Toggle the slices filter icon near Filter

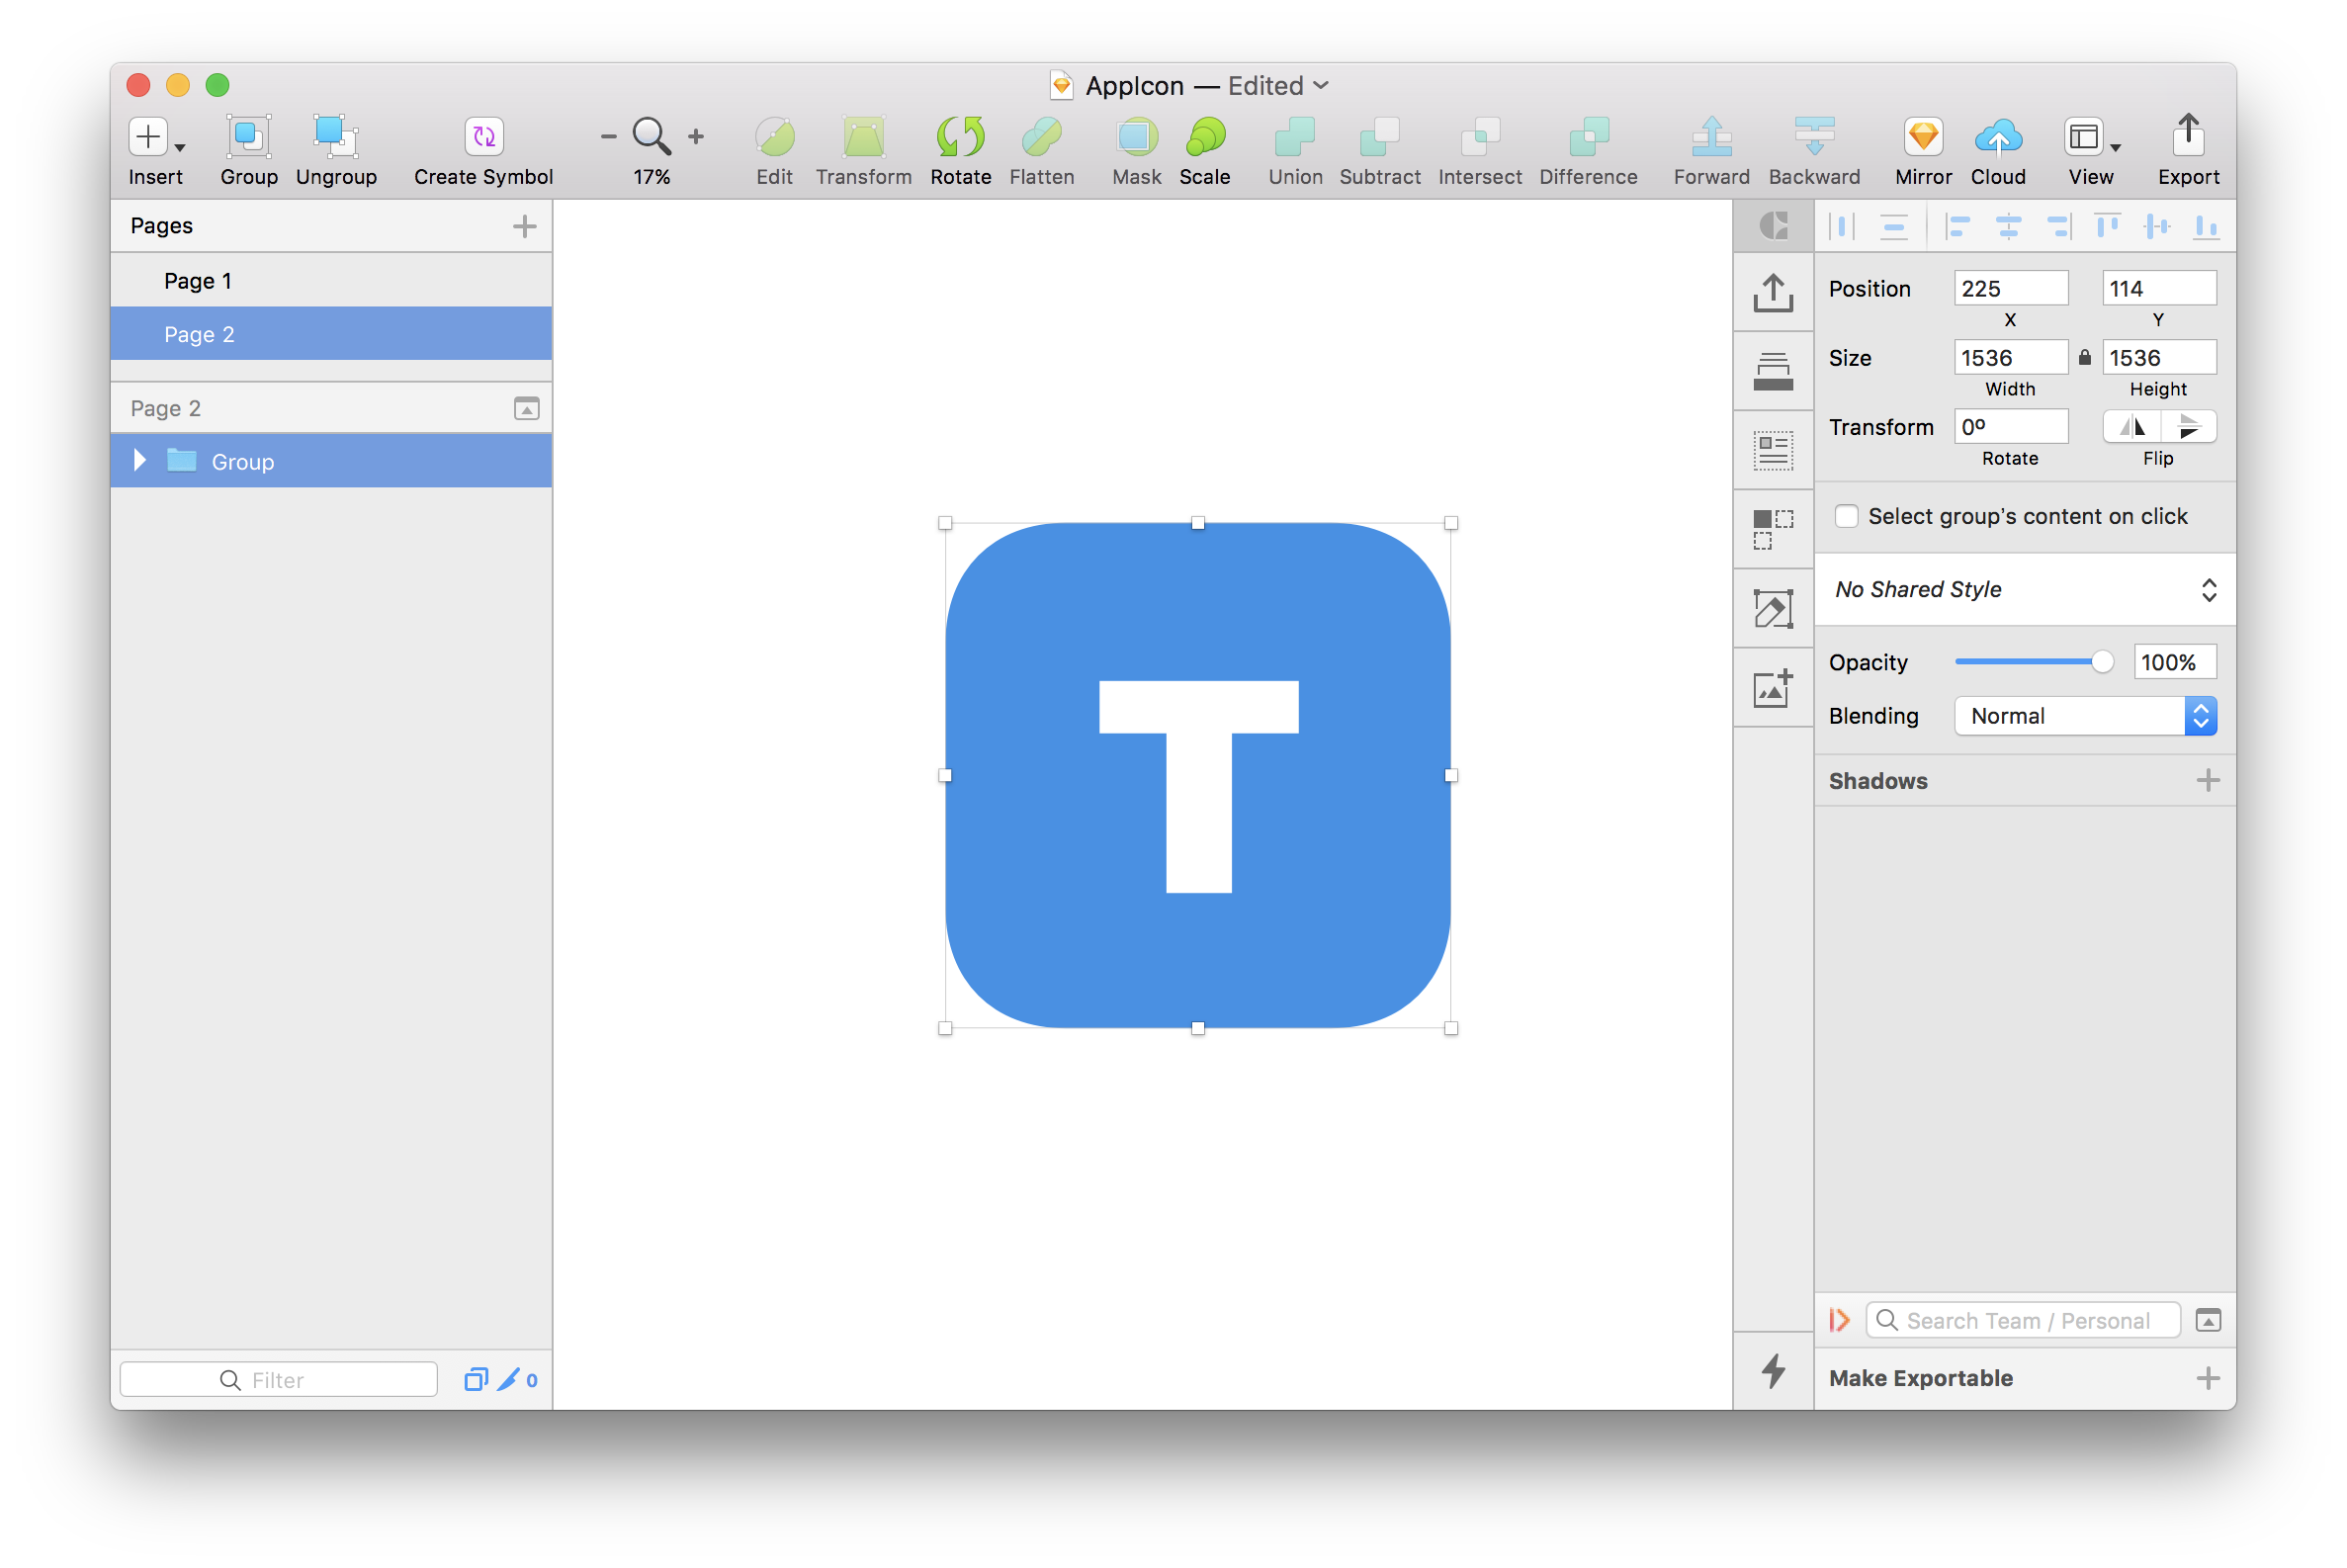tap(508, 1380)
